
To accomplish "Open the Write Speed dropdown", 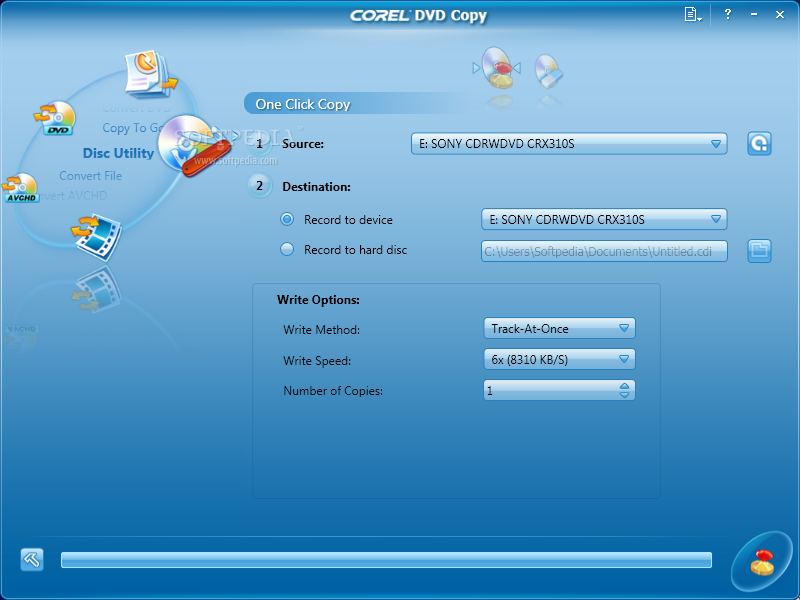I will (x=559, y=359).
